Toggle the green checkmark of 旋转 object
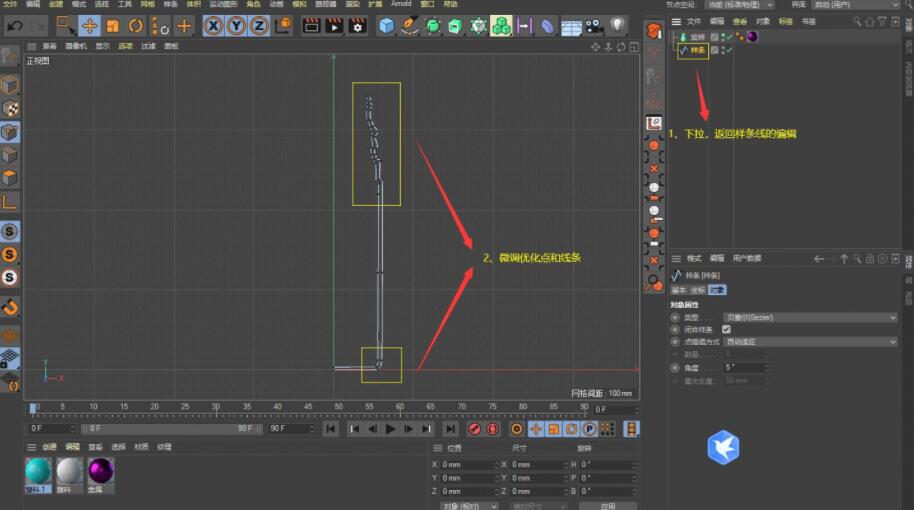 pyautogui.click(x=729, y=37)
